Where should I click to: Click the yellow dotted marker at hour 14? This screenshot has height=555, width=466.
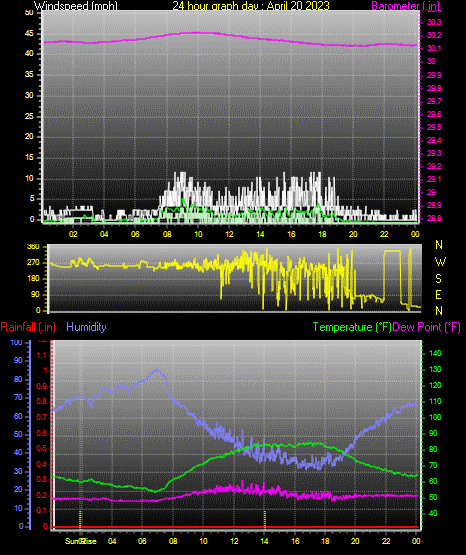[x=265, y=519]
